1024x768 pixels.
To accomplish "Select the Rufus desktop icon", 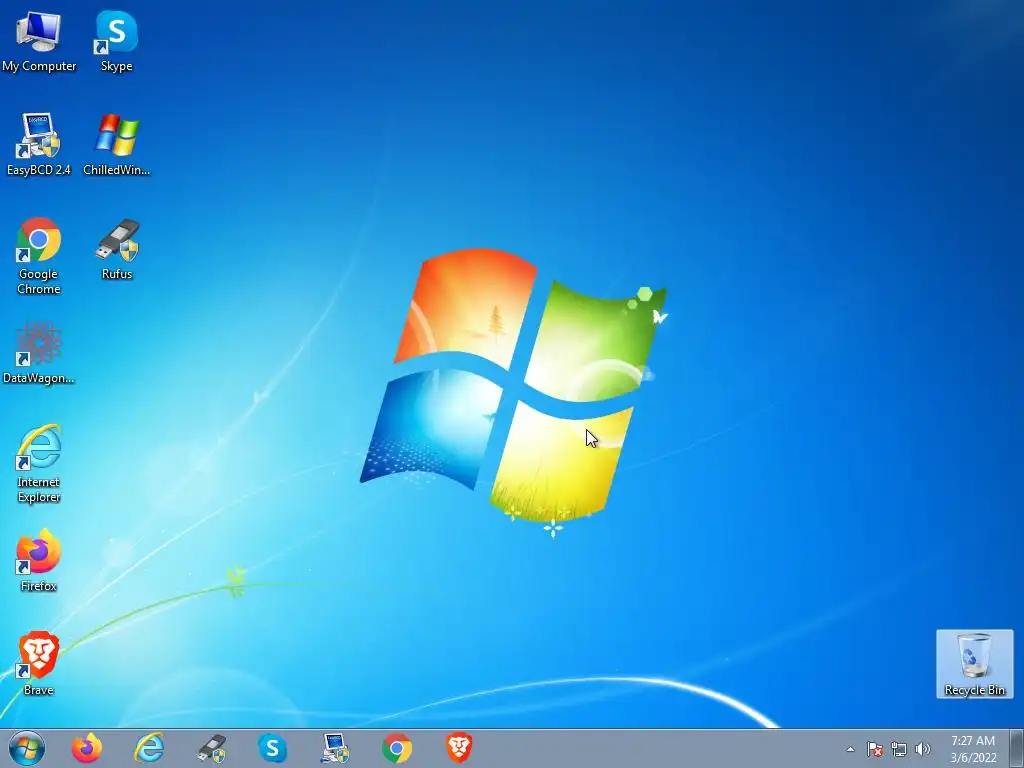I will coord(117,249).
